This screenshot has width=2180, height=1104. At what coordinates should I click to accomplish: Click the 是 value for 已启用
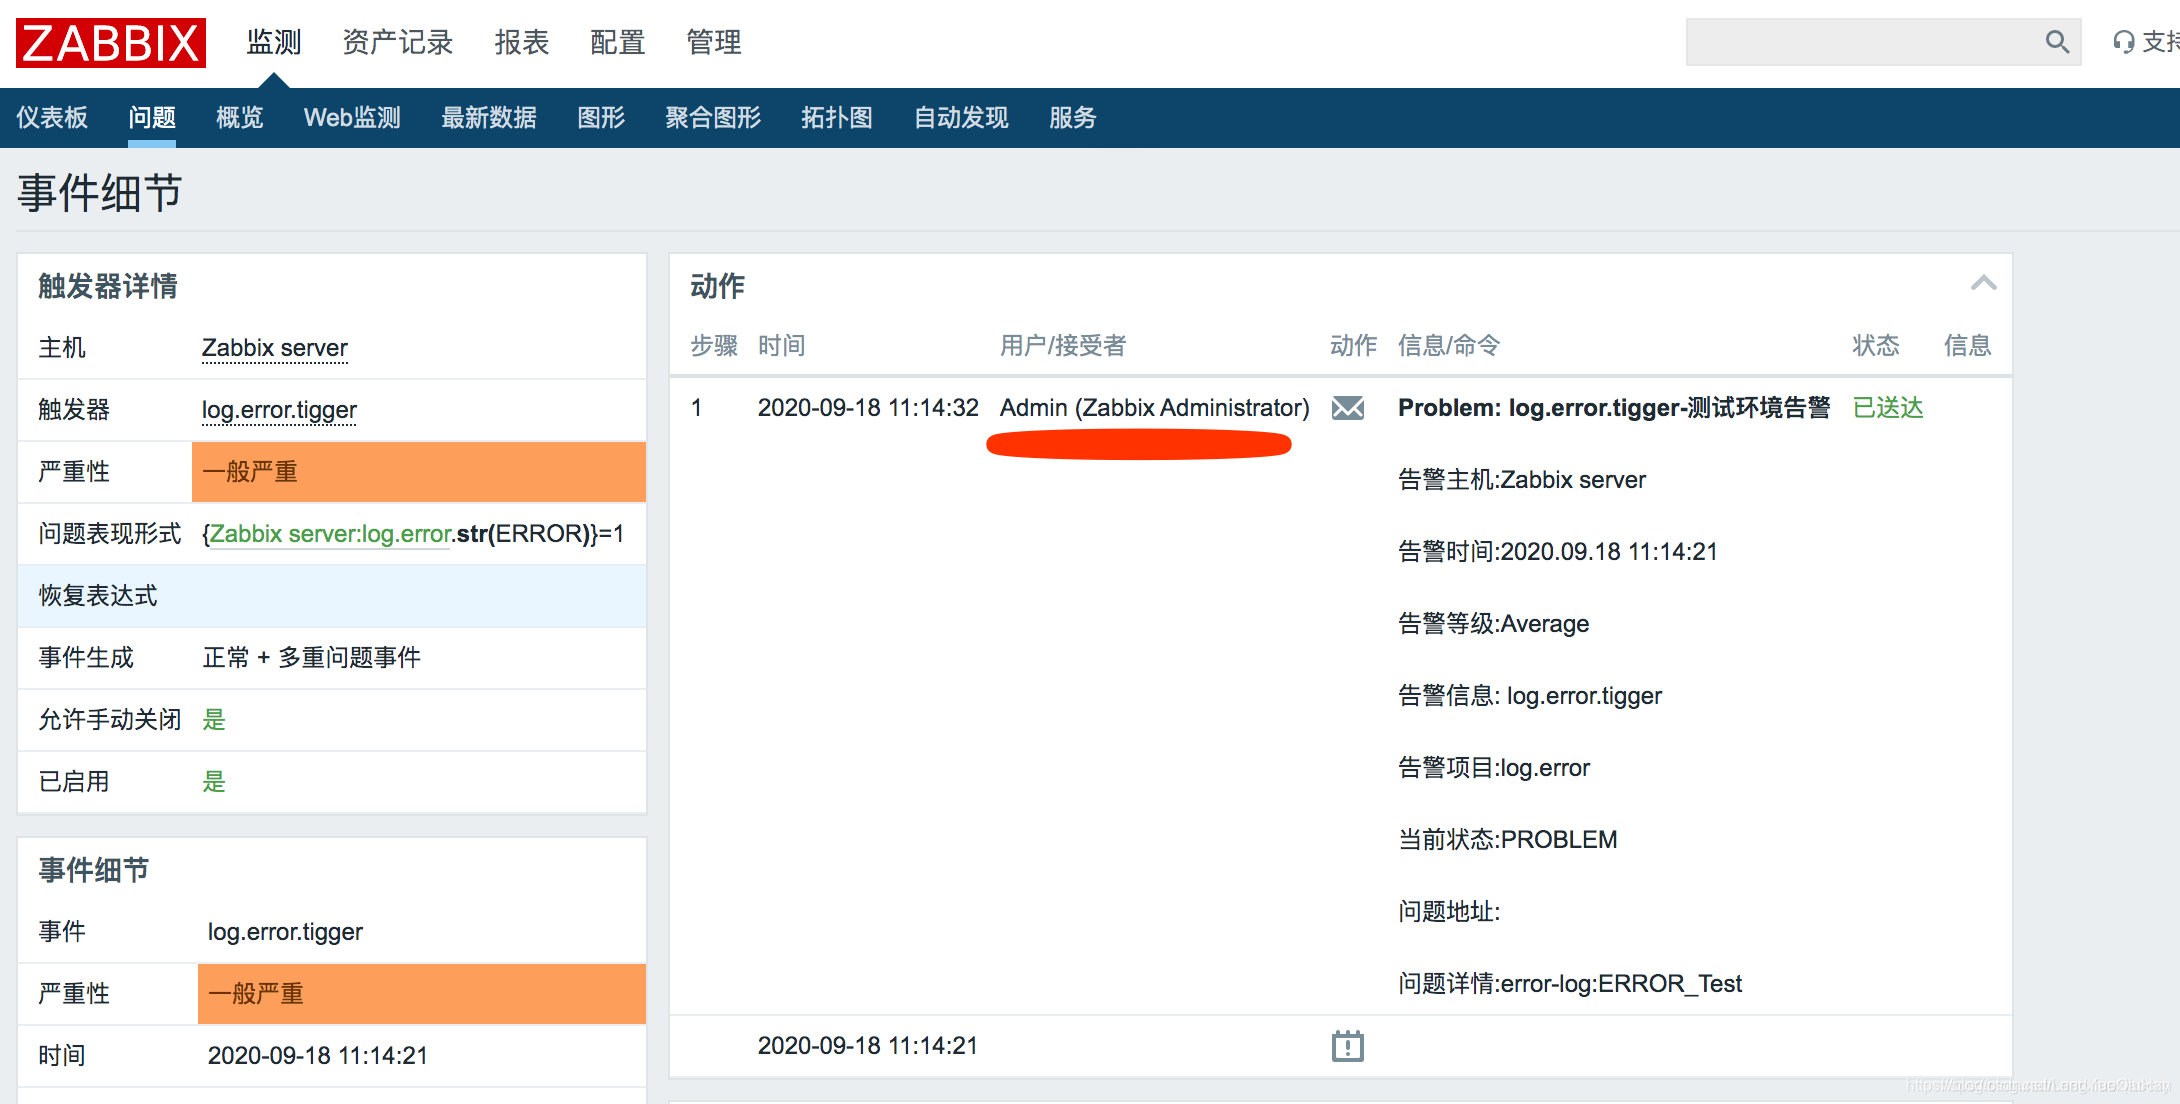[x=214, y=782]
